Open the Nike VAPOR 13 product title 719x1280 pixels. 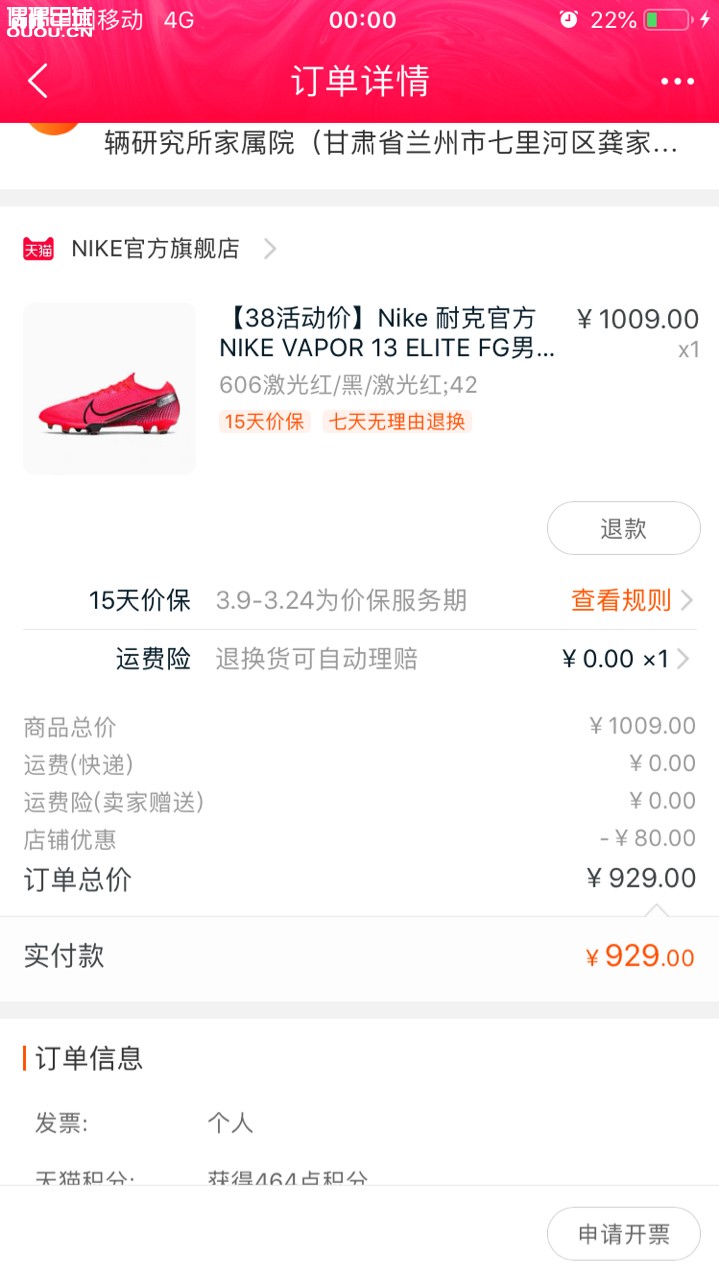(386, 333)
